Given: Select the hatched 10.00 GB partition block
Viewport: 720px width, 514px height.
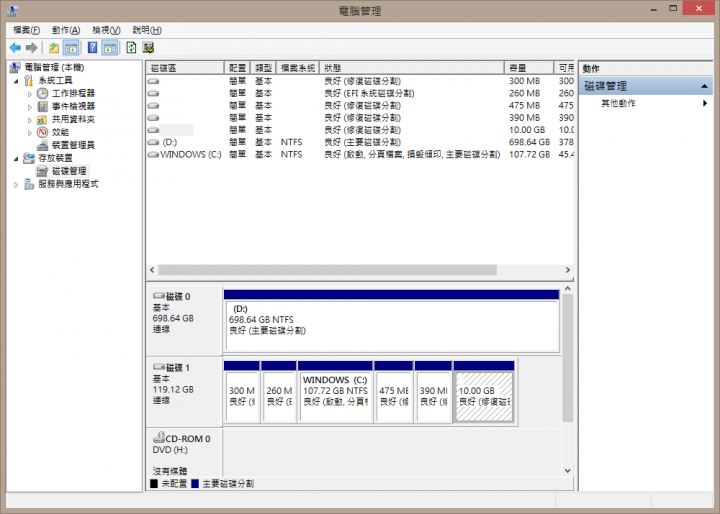Looking at the screenshot, I should click(x=484, y=392).
